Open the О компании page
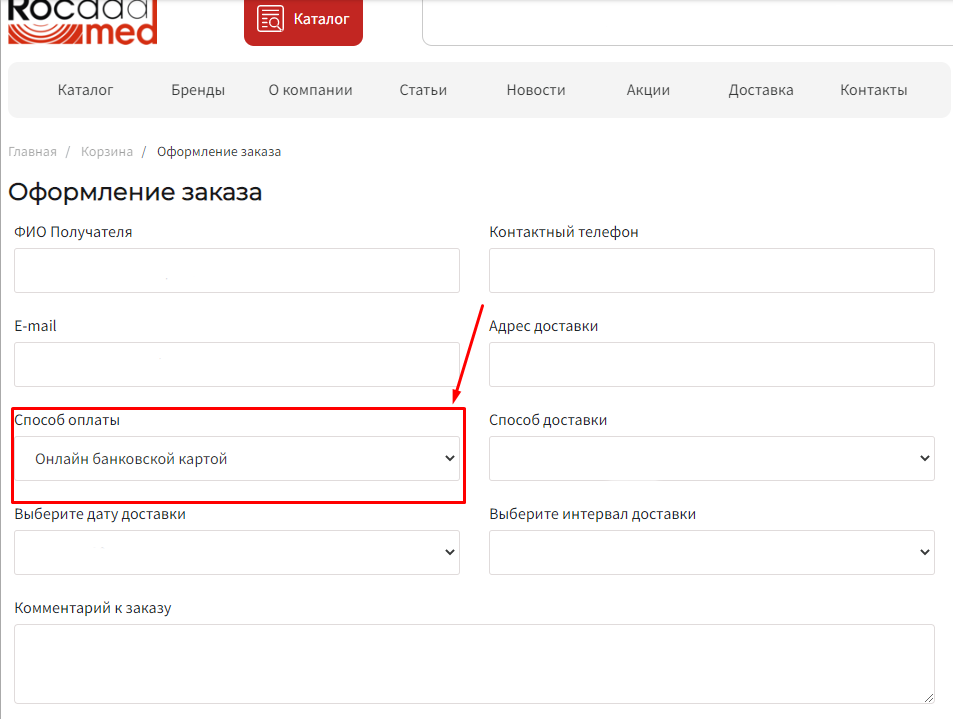Image resolution: width=953 pixels, height=719 pixels. tap(310, 90)
